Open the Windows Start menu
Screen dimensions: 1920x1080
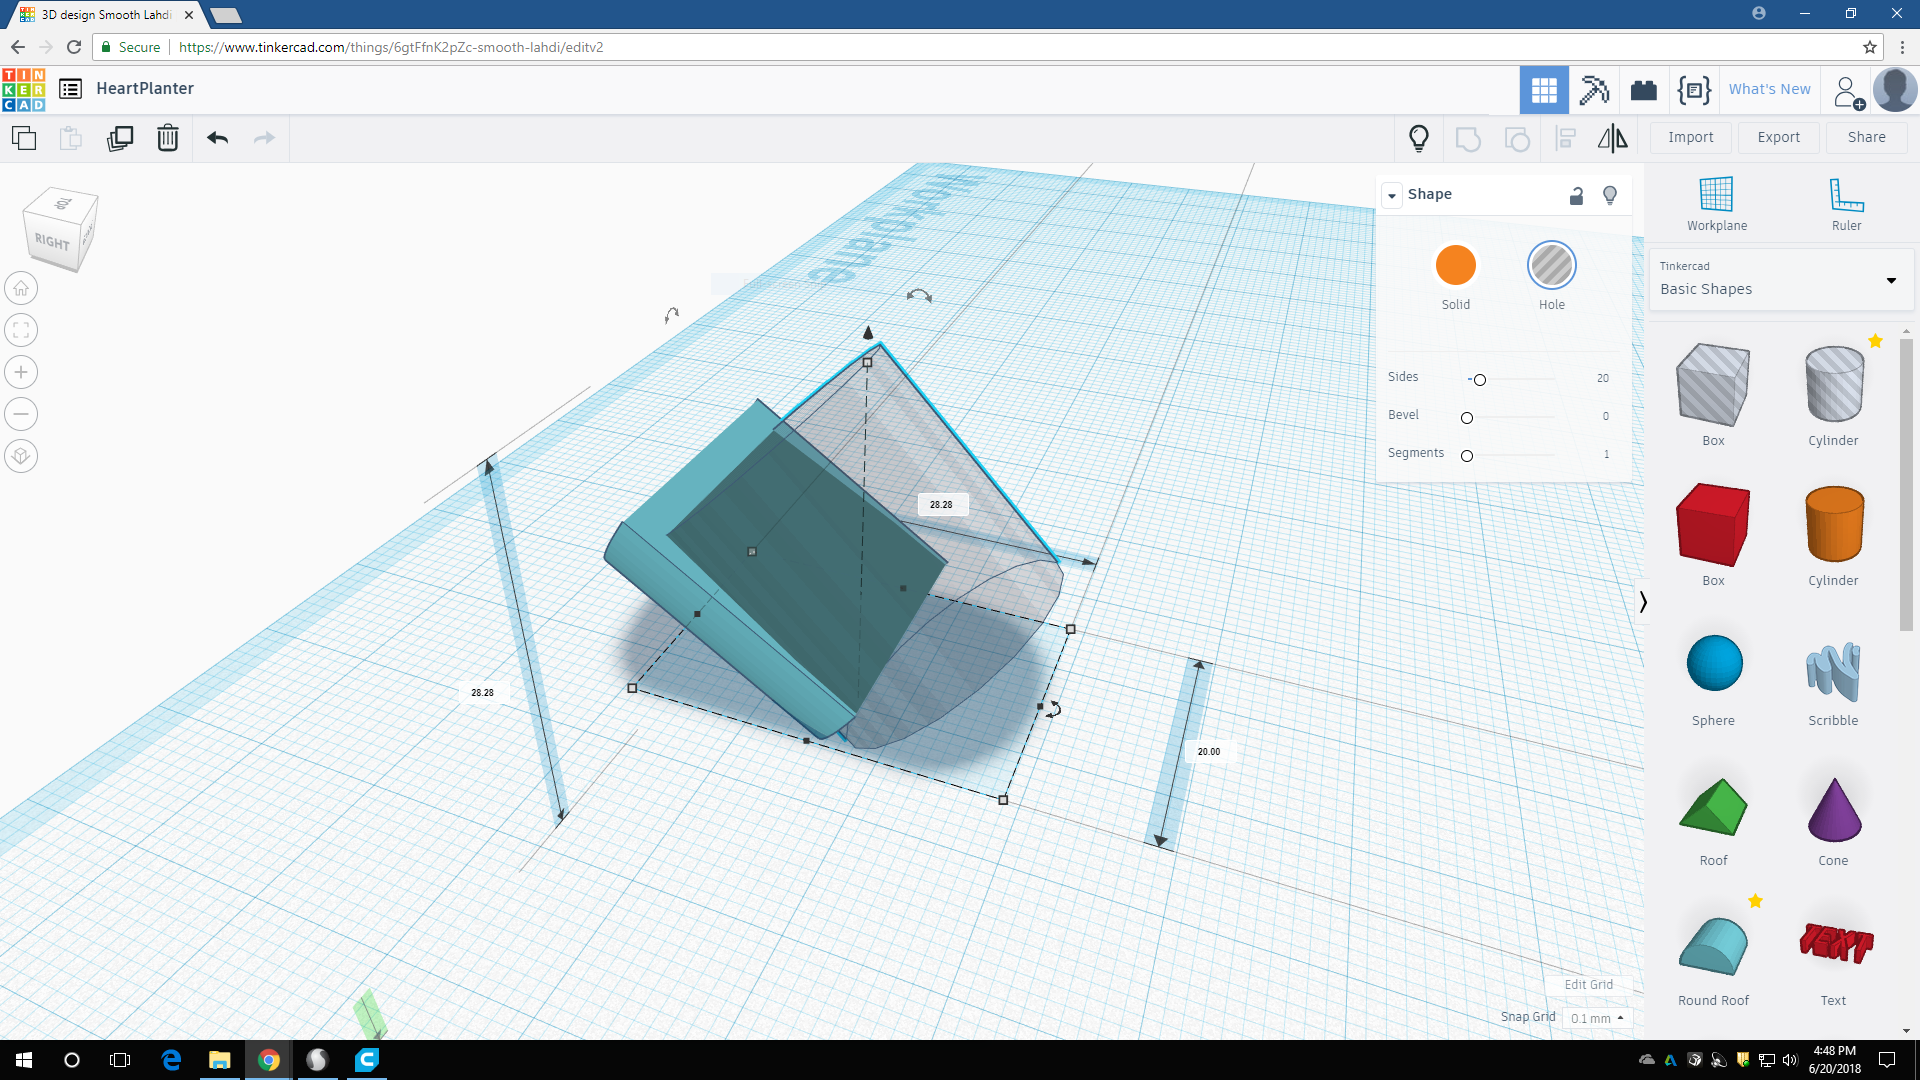coord(24,1060)
